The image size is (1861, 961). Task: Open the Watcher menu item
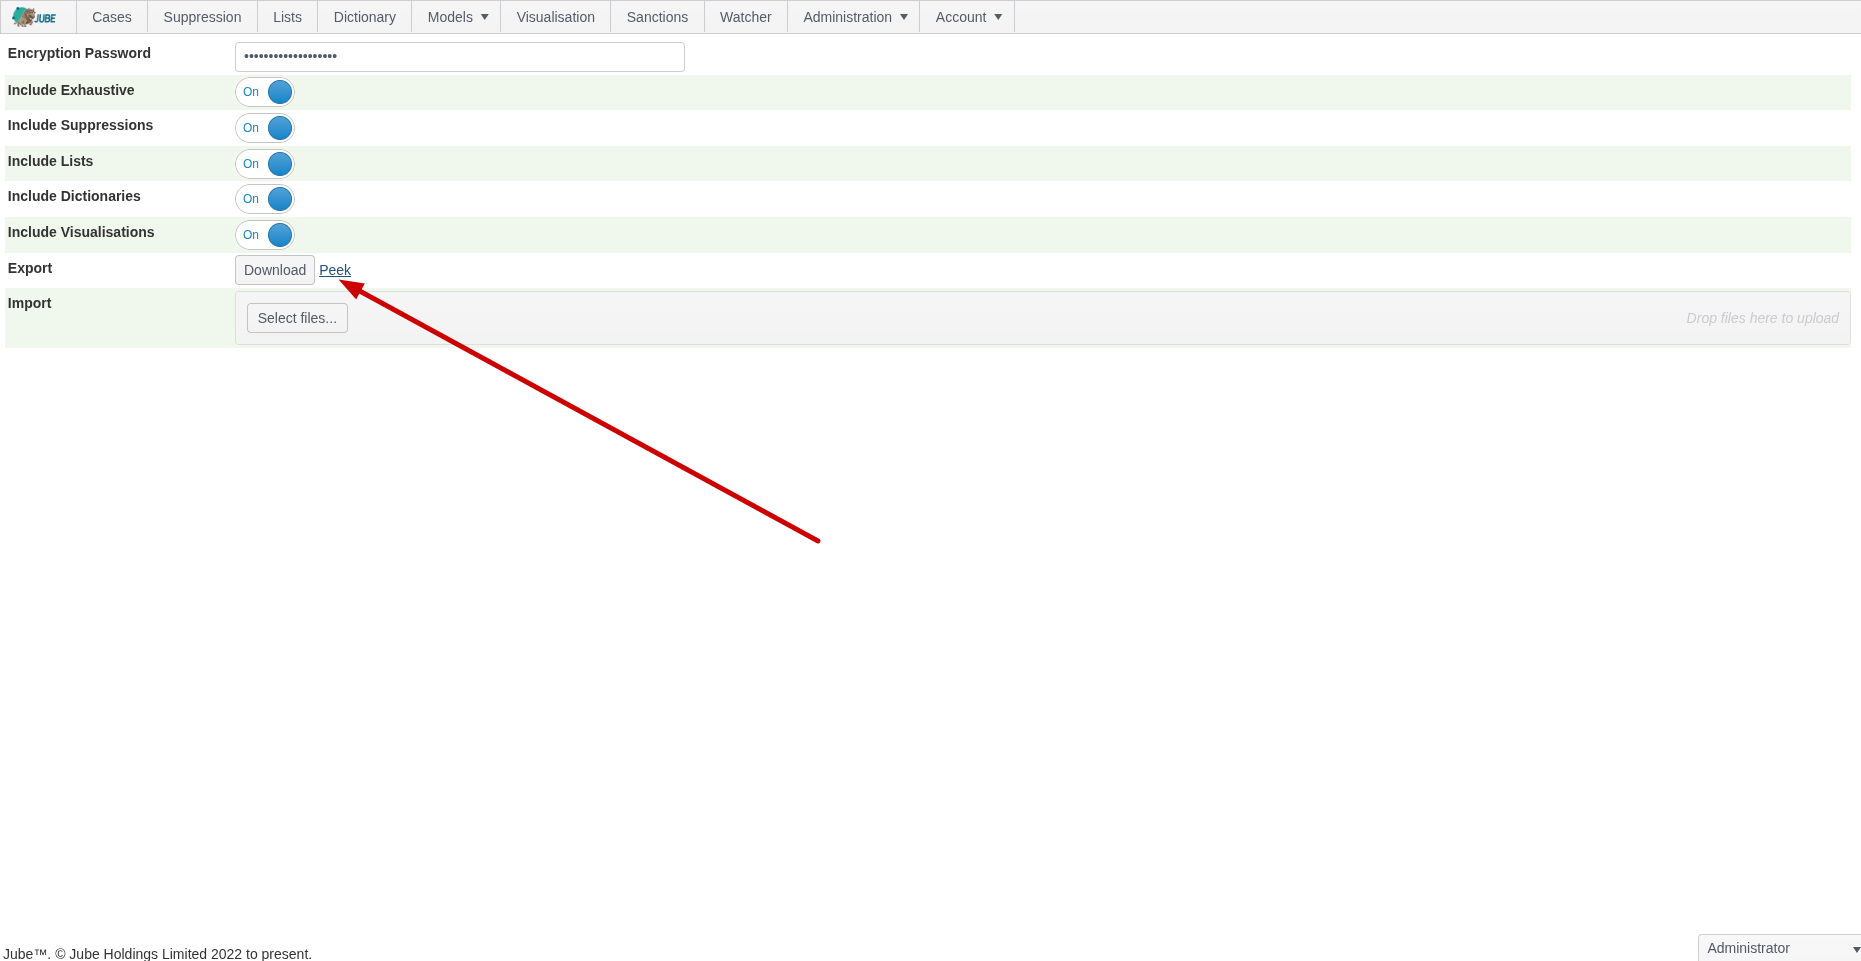pyautogui.click(x=746, y=17)
